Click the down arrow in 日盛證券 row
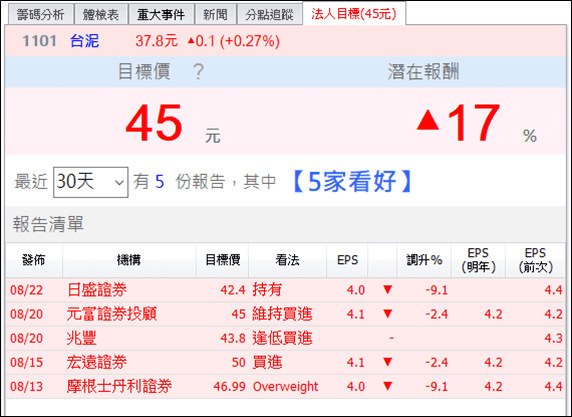This screenshot has height=417, width=572. 387,290
